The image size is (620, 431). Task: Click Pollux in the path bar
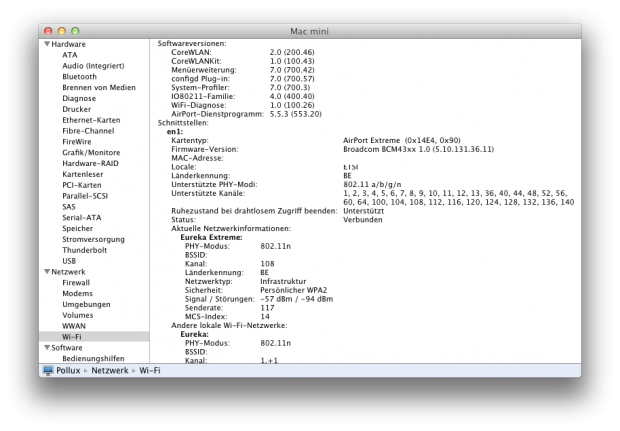pyautogui.click(x=68, y=371)
